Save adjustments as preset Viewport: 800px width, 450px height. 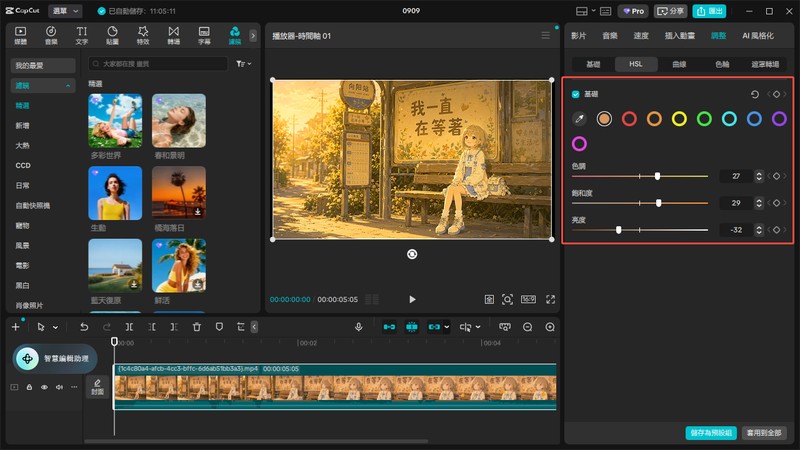click(711, 433)
